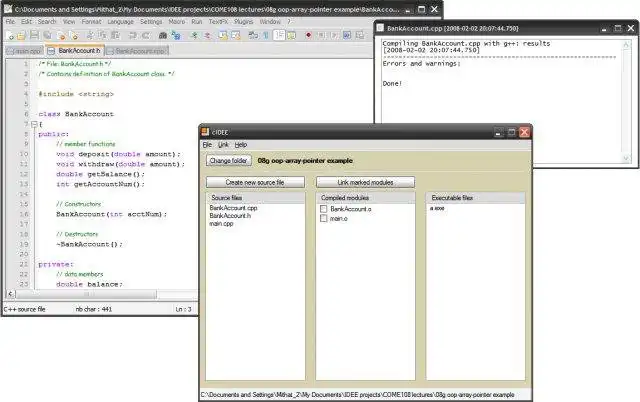This screenshot has width=640, height=402.
Task: Switch to the BankAccount.cpp editor tab
Action: click(138, 50)
